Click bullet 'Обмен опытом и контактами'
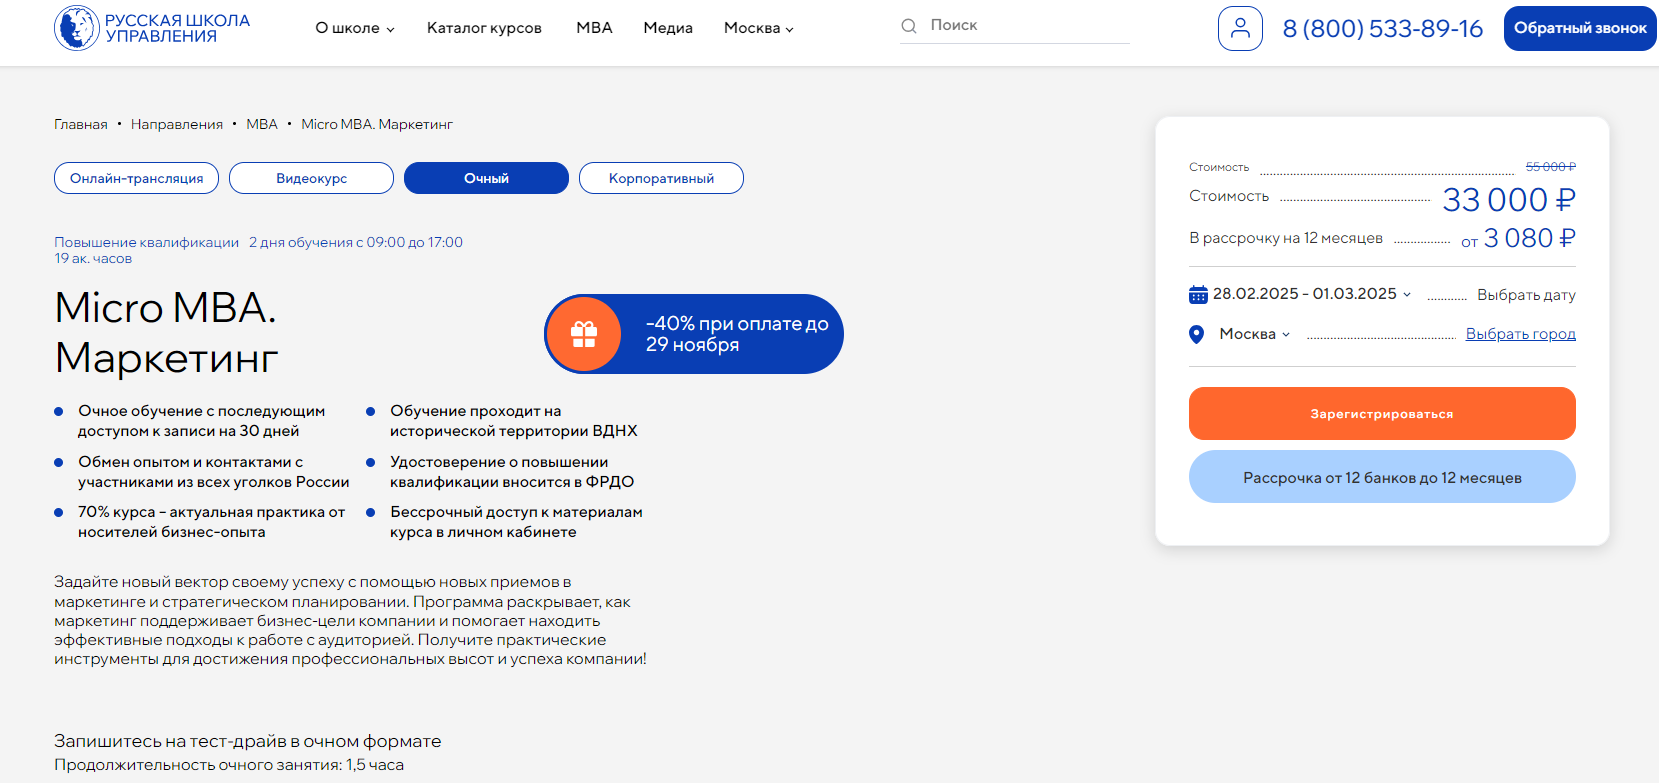 pyautogui.click(x=213, y=472)
